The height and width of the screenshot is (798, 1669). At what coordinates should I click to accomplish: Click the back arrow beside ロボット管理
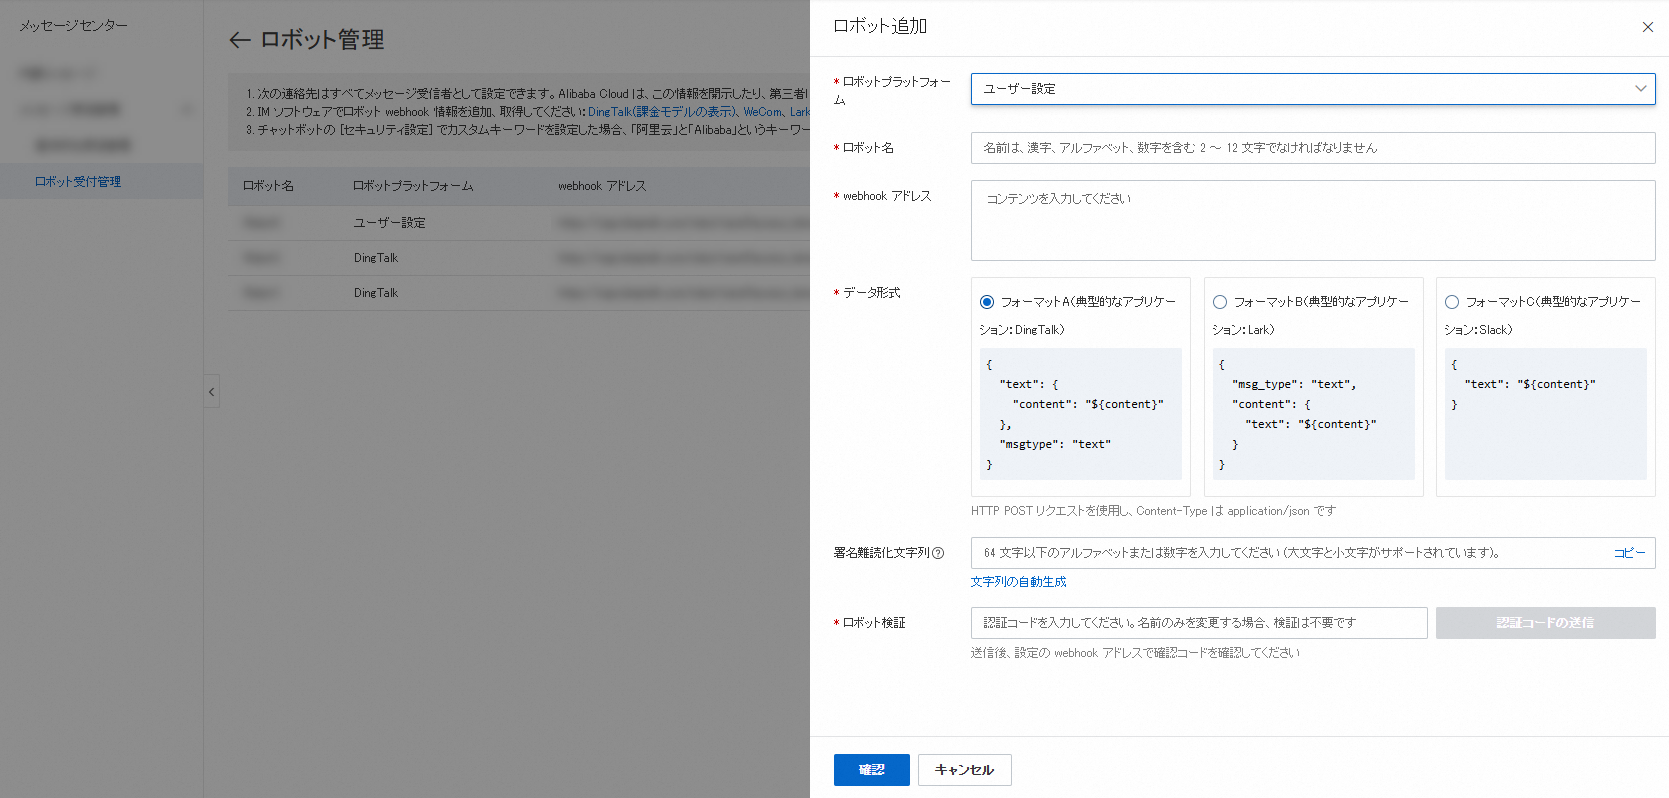tap(239, 40)
